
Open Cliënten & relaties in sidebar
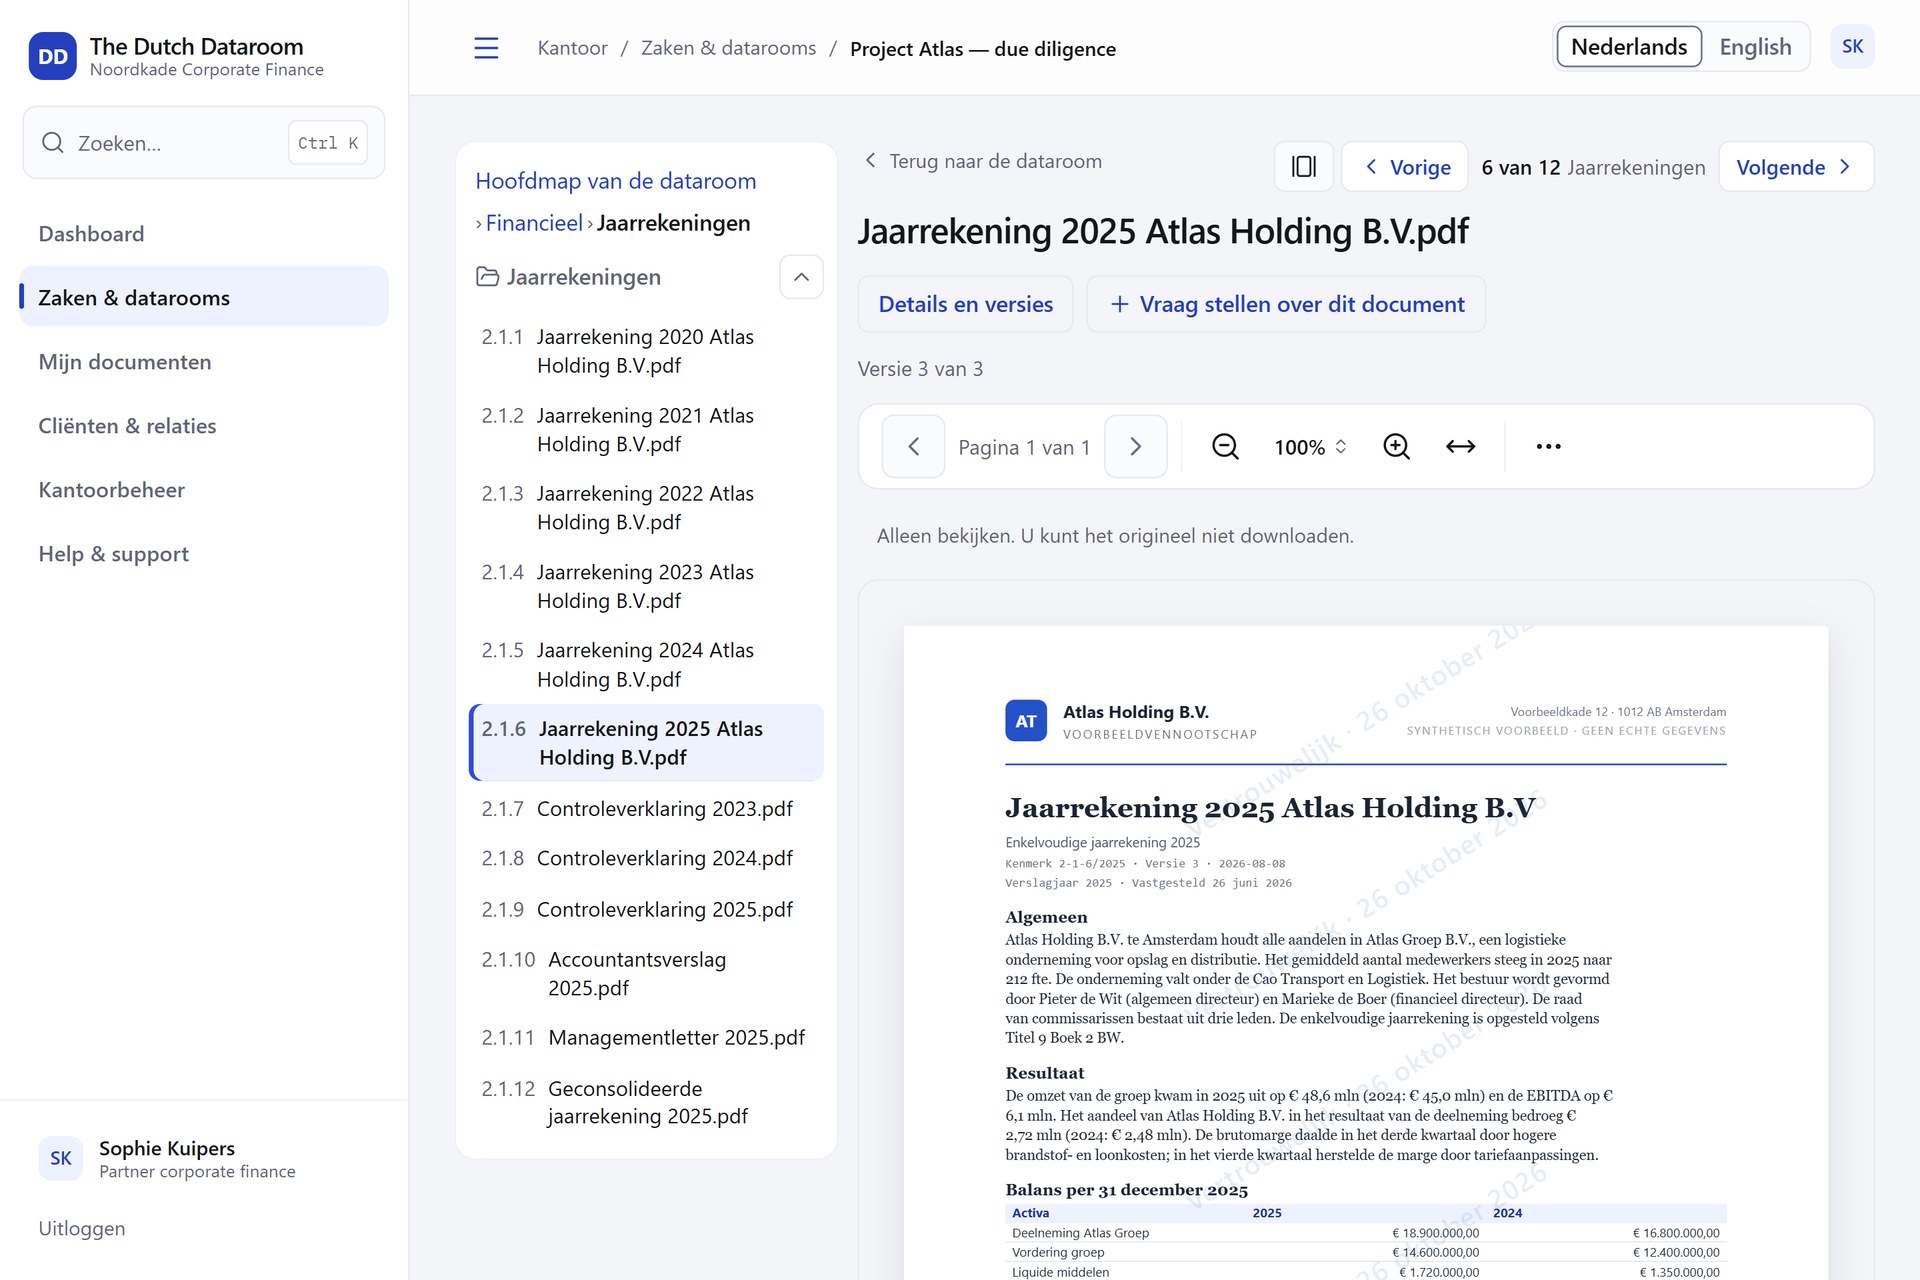point(204,426)
